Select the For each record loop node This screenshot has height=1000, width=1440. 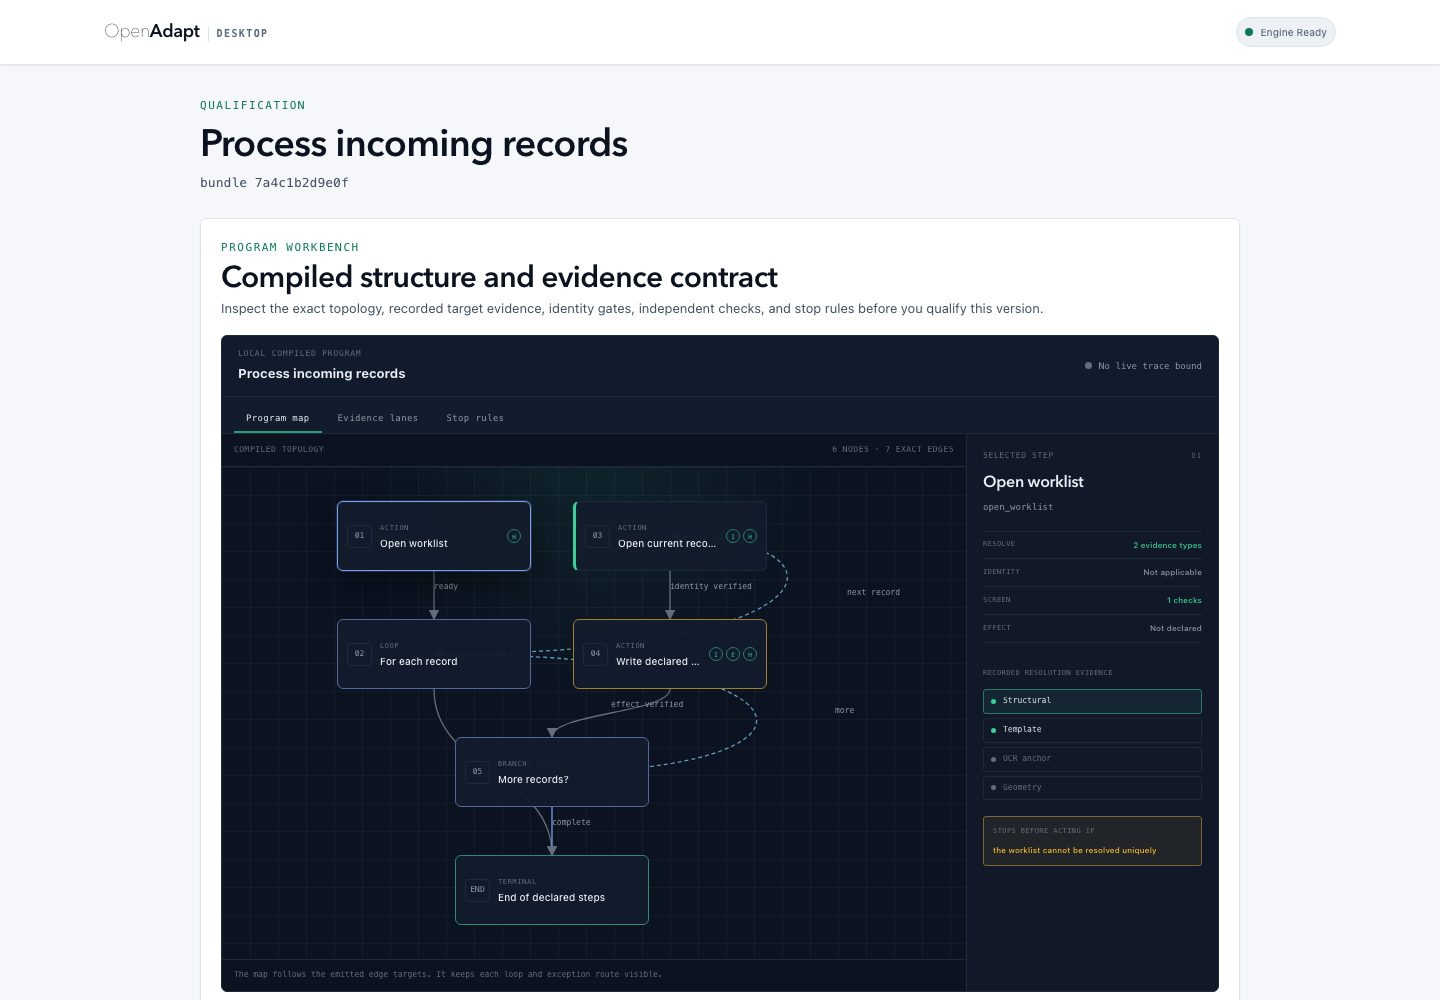coord(434,654)
